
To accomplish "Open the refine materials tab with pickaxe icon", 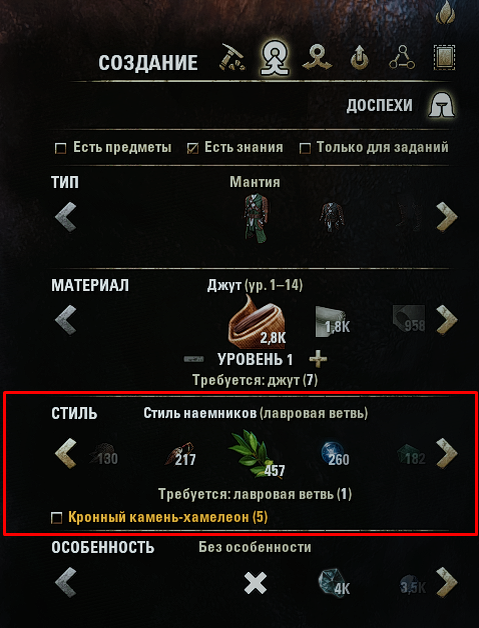I will tap(232, 57).
